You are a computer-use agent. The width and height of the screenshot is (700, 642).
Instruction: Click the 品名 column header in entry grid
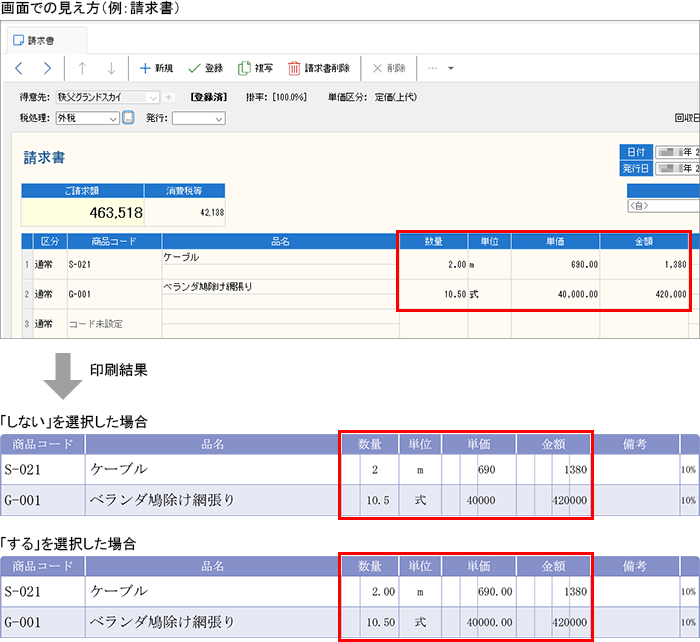coord(280,242)
